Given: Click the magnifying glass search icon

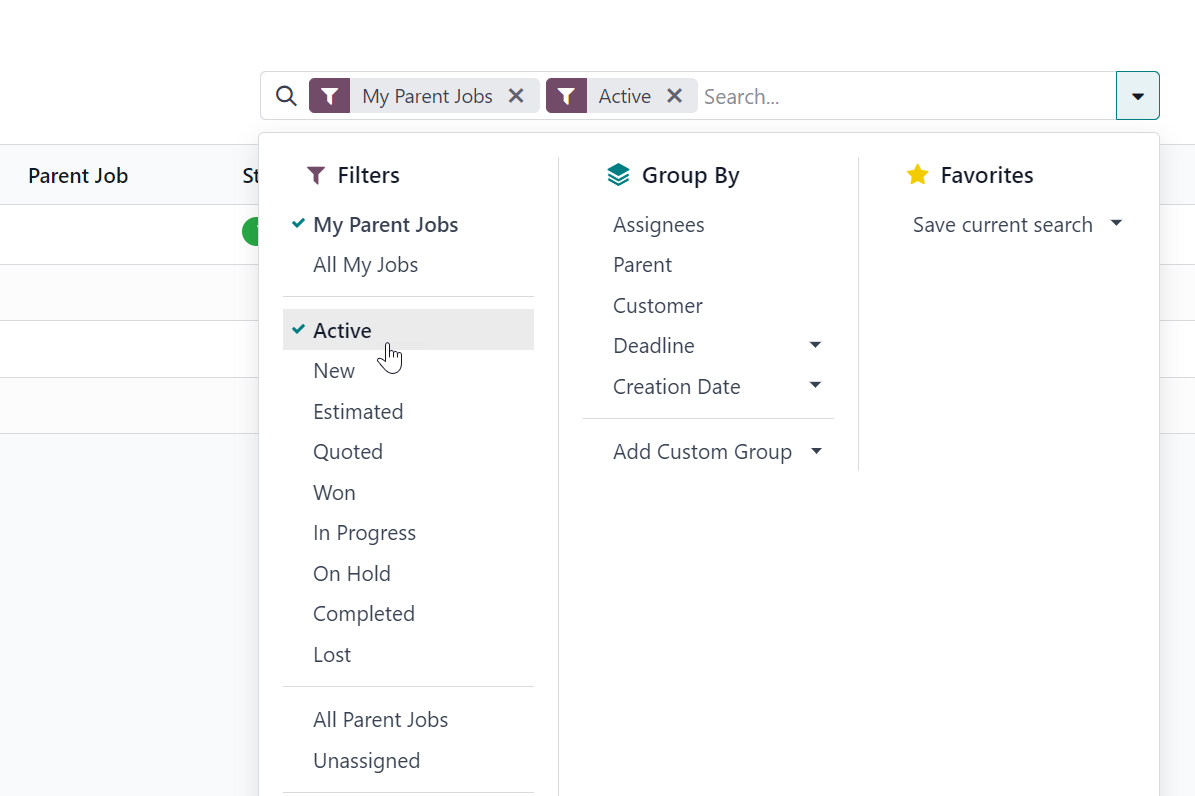Looking at the screenshot, I should point(286,96).
